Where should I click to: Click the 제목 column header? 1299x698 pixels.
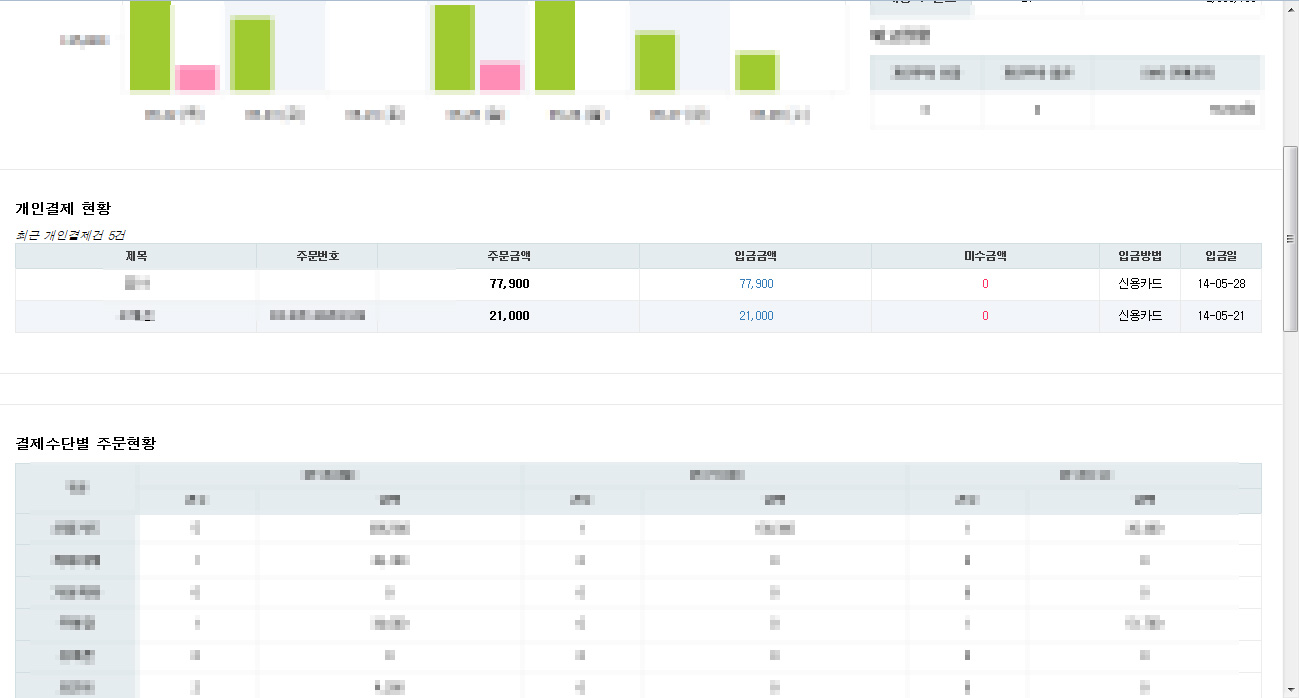[136, 256]
